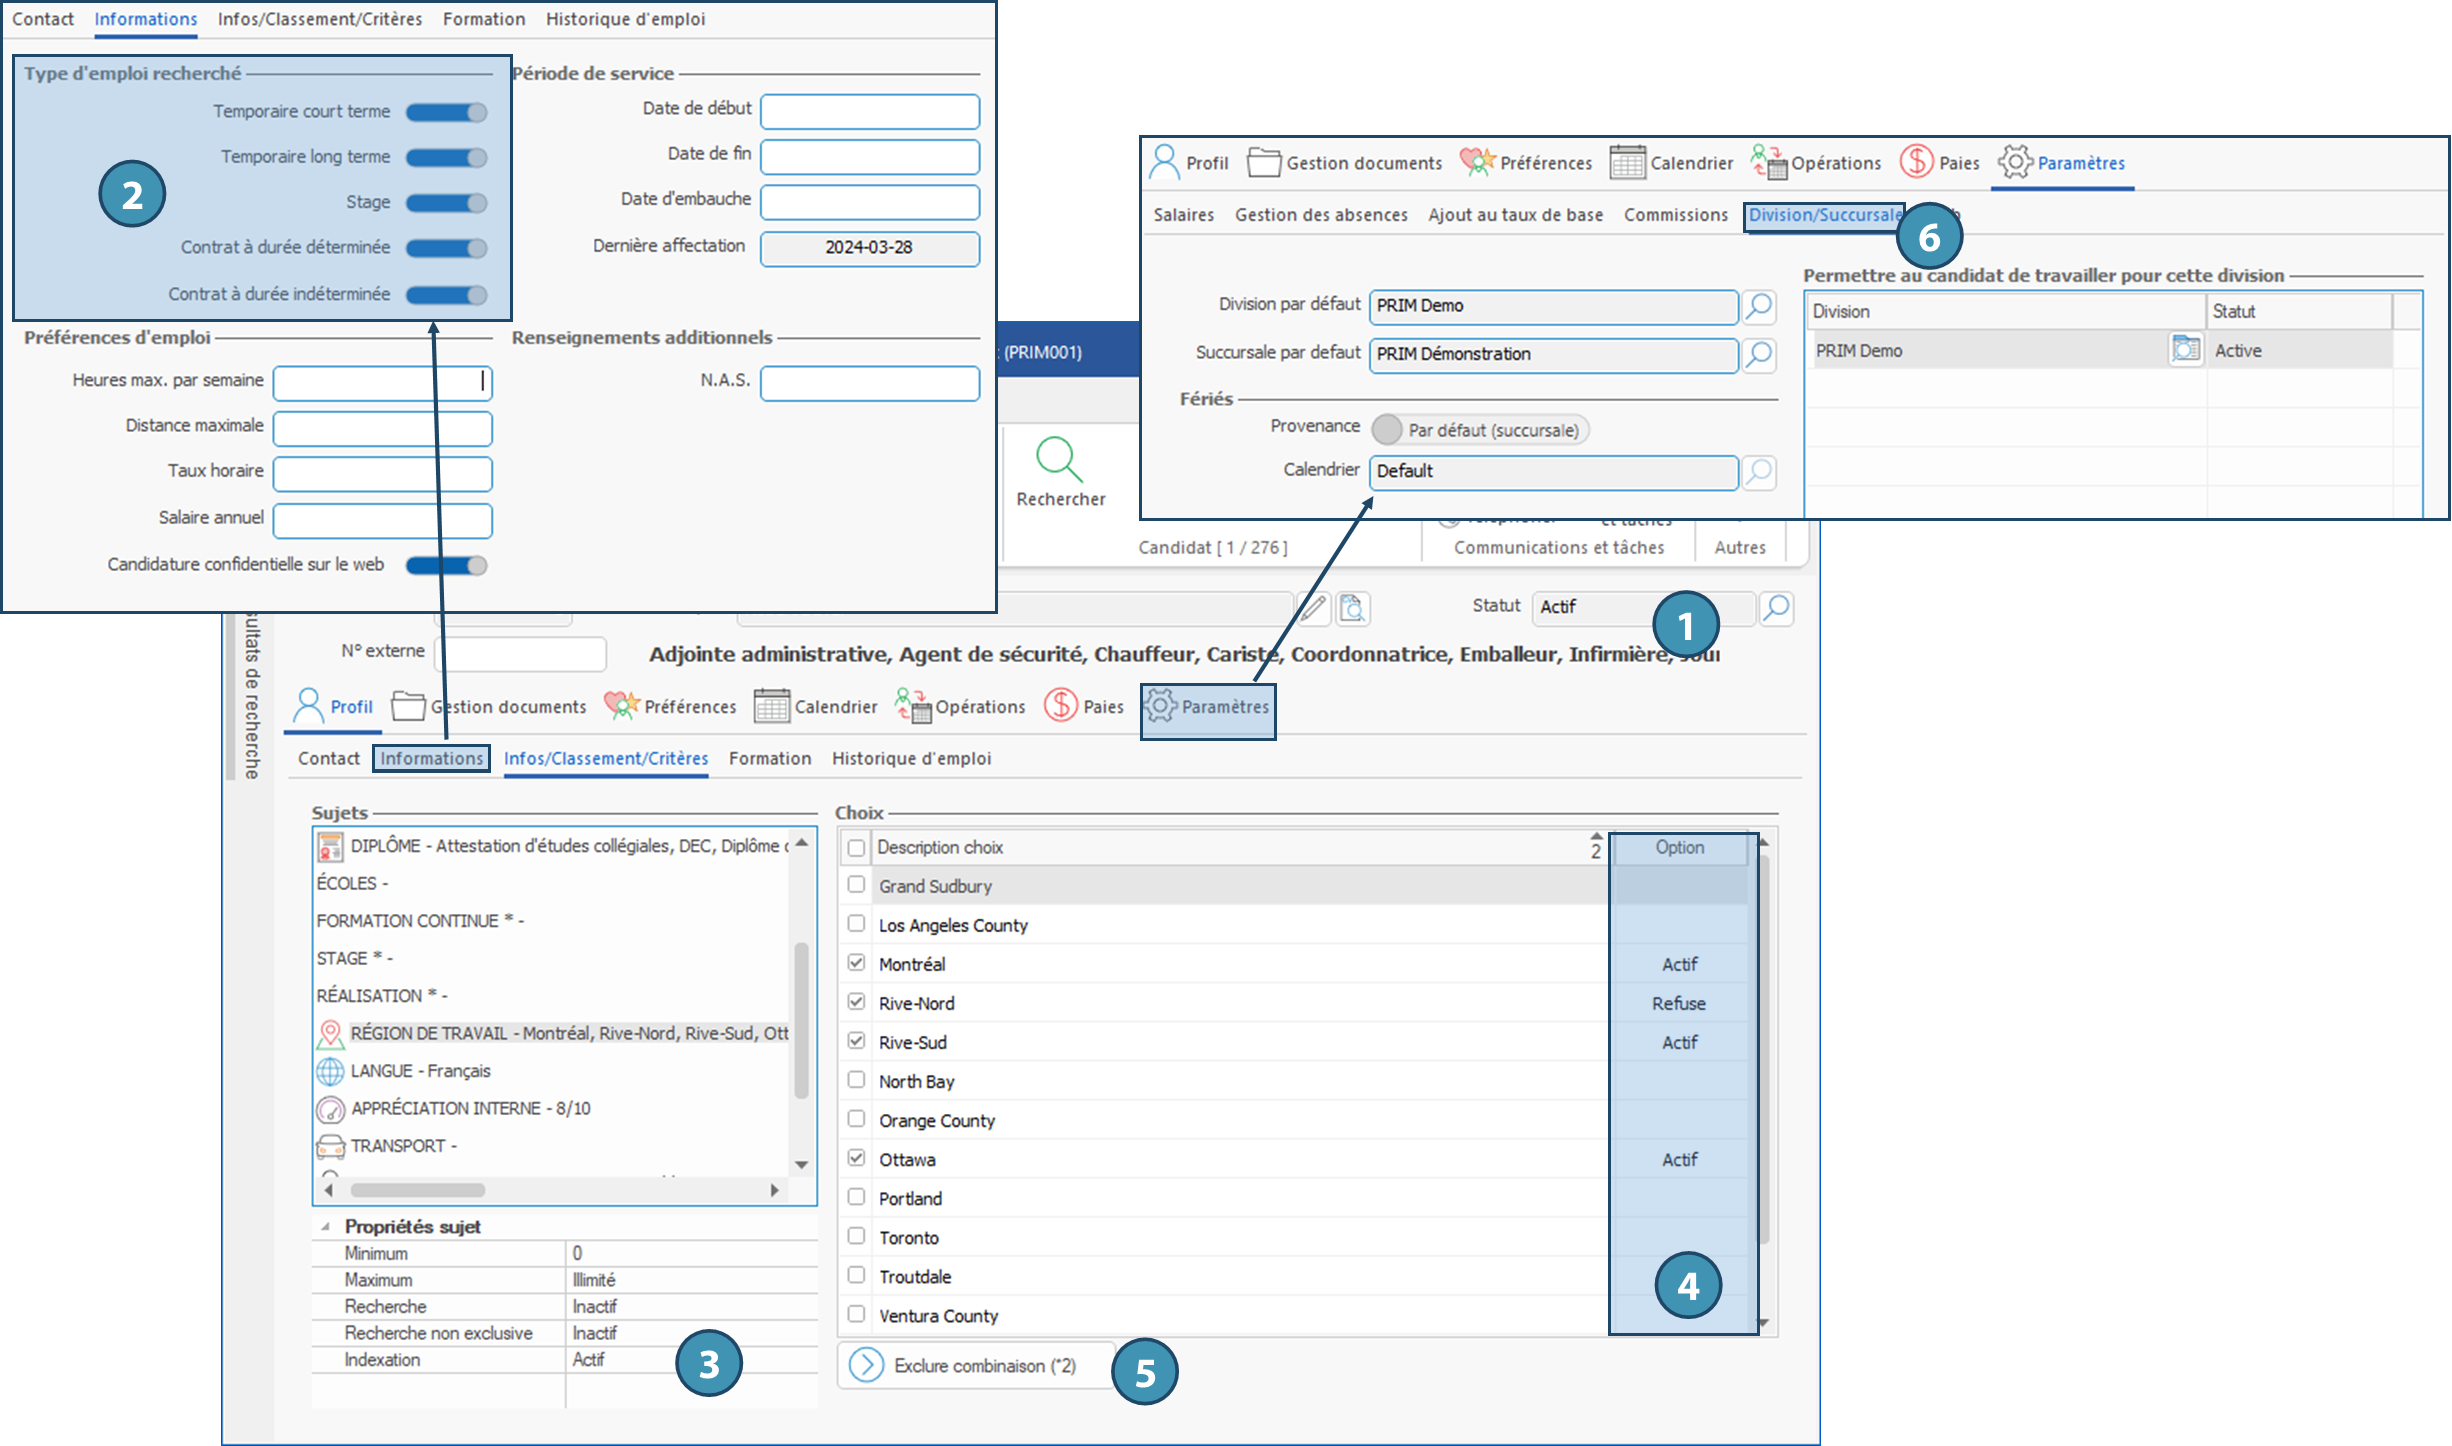The image size is (2452, 1446).
Task: Open lookup next to Division par défaut
Action: 1758,306
